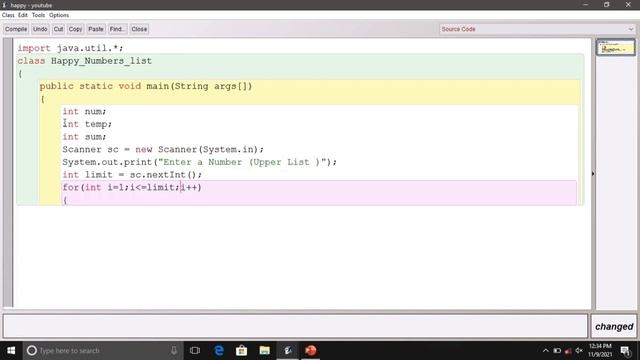Click the battery status tray icon

557,351
